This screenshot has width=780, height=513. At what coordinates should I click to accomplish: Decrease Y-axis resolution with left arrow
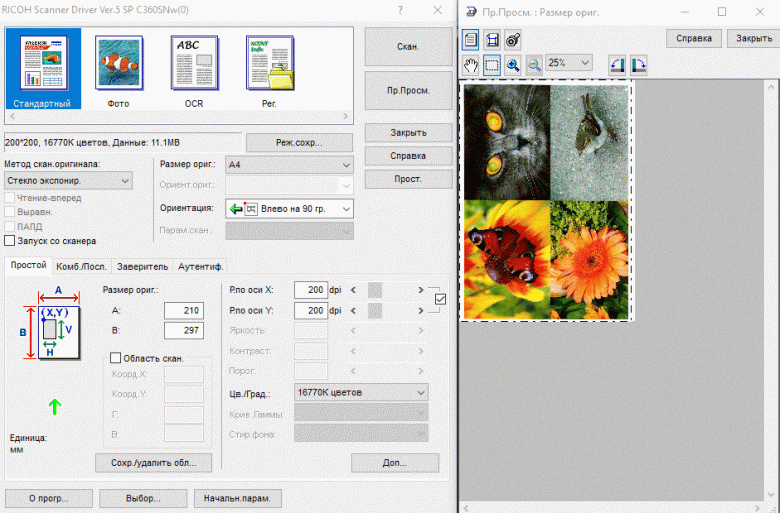(x=353, y=310)
